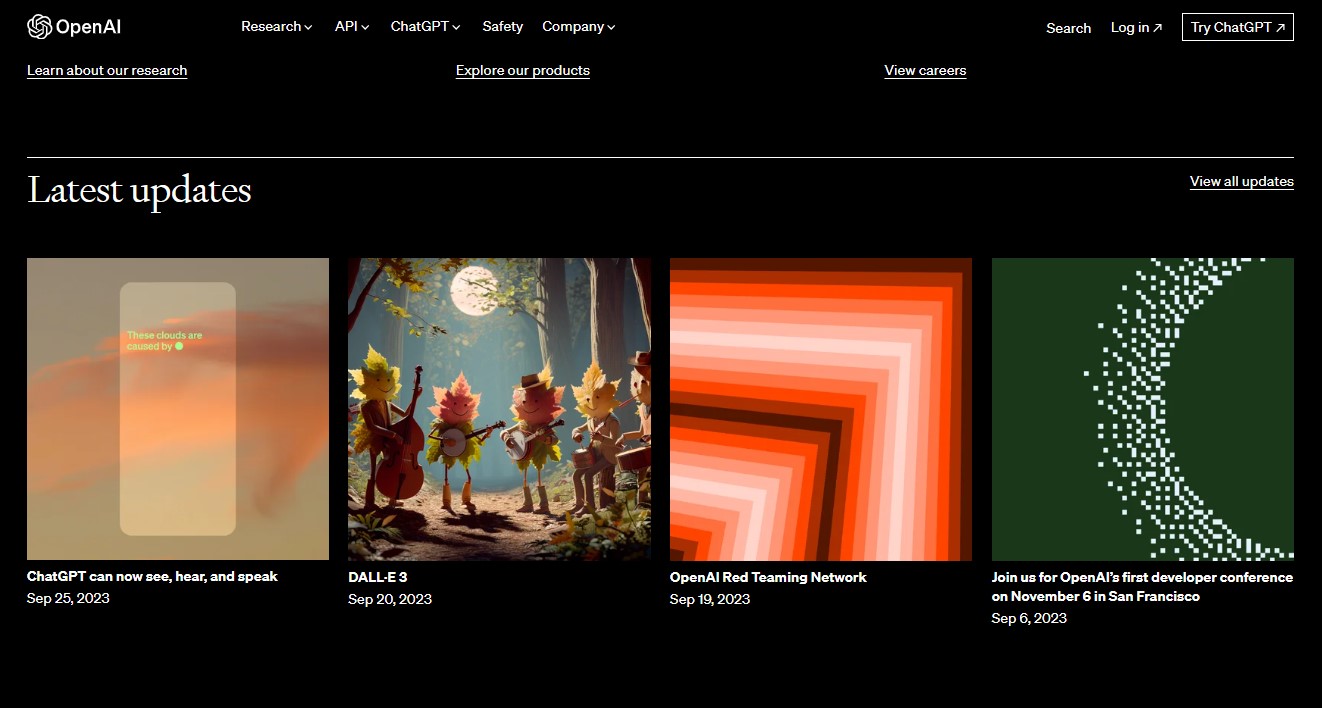Viewport: 1322px width, 708px height.
Task: Click the 'DALL·E 3' article title
Action: pos(378,577)
